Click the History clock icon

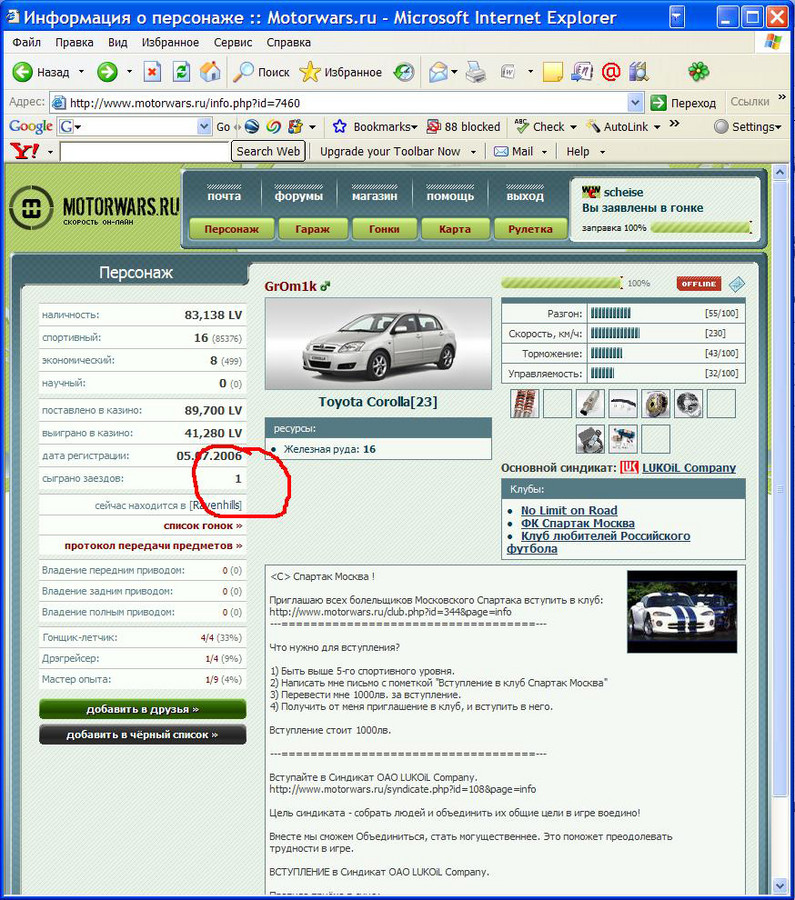point(404,72)
